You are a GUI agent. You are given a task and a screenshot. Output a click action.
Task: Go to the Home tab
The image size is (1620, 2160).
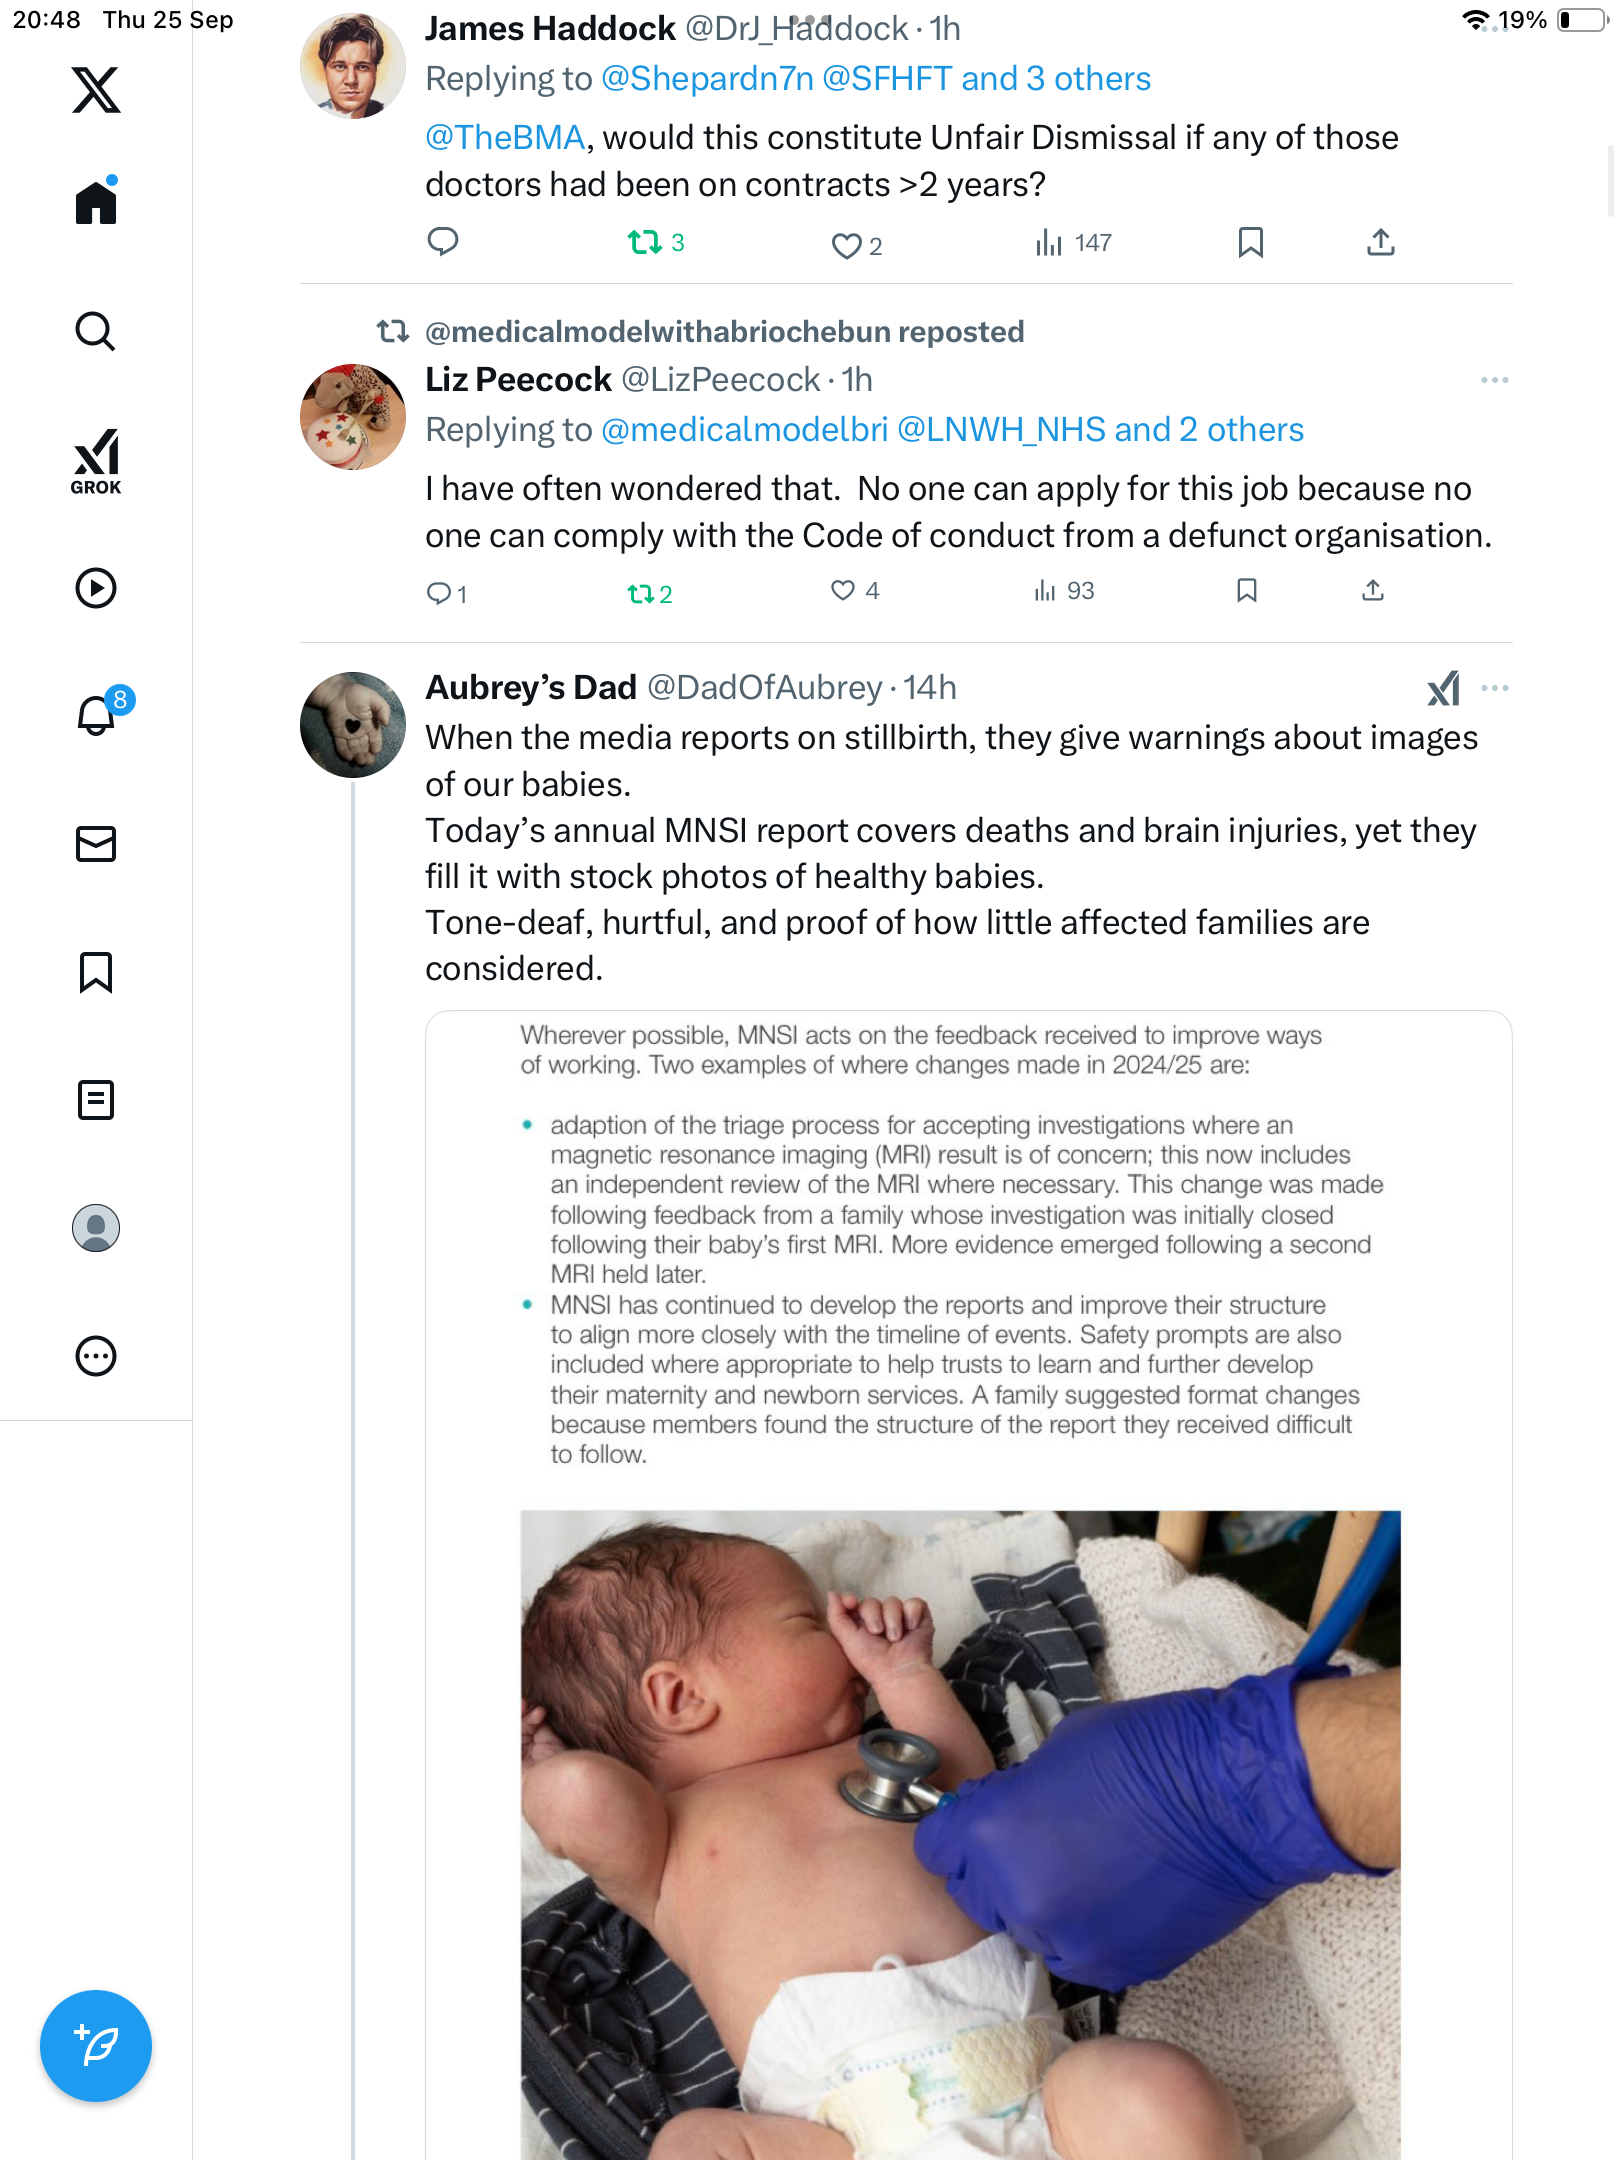(x=96, y=203)
